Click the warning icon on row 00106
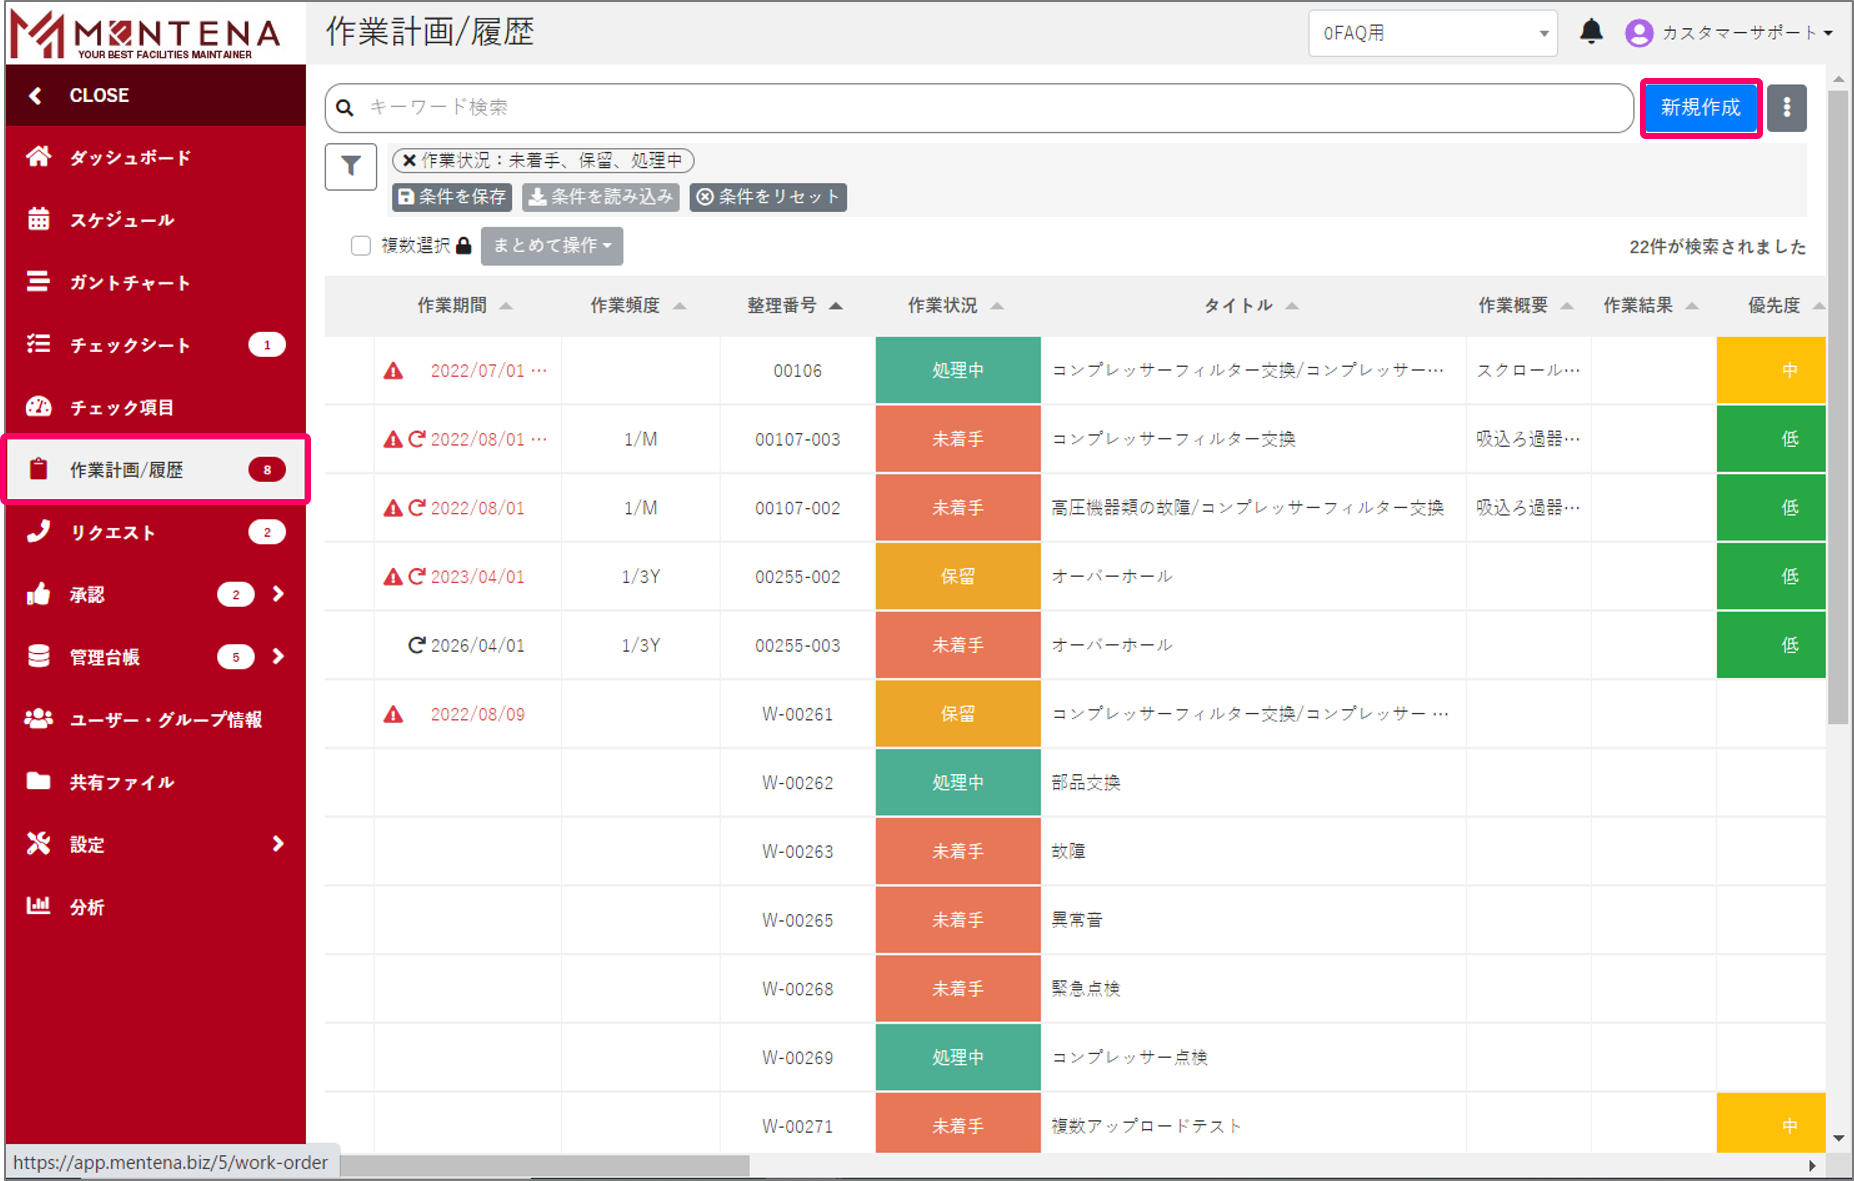 coord(393,371)
